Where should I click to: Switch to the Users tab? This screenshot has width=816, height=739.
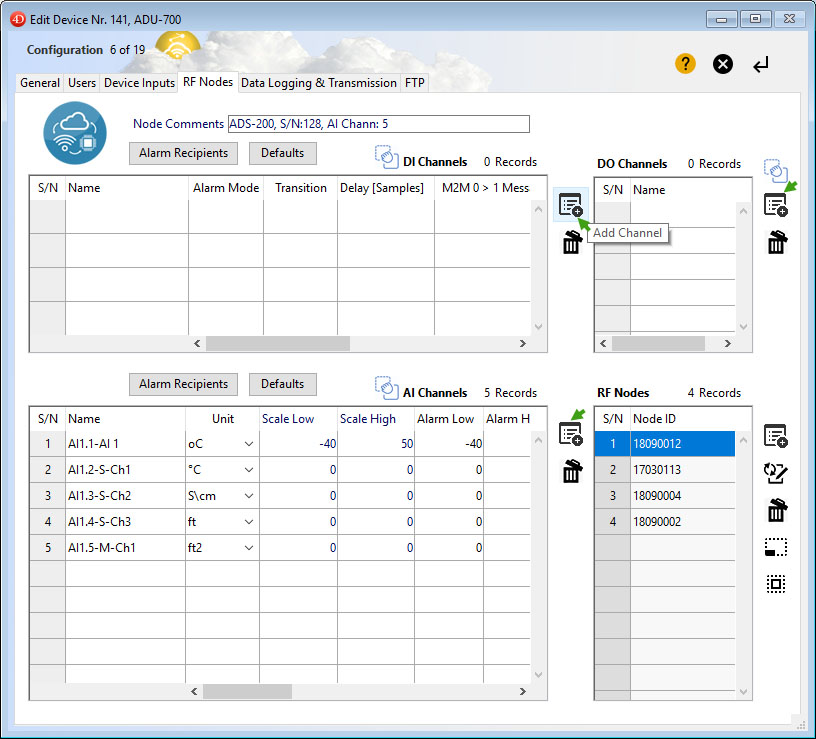click(82, 83)
